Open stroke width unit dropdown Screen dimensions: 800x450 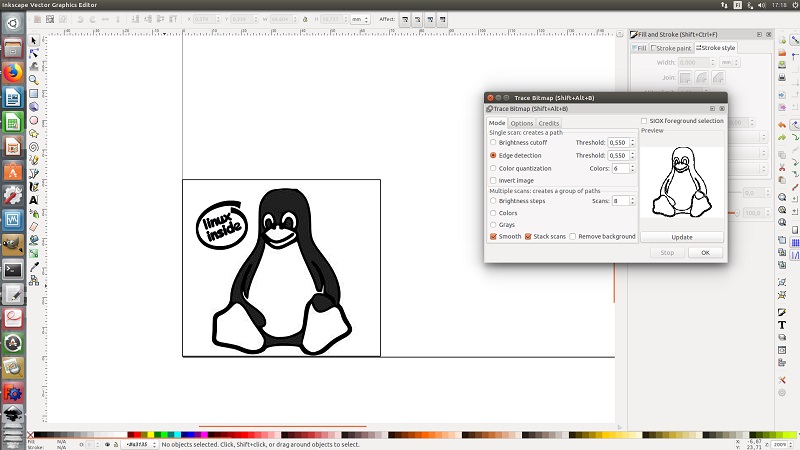pyautogui.click(x=730, y=62)
